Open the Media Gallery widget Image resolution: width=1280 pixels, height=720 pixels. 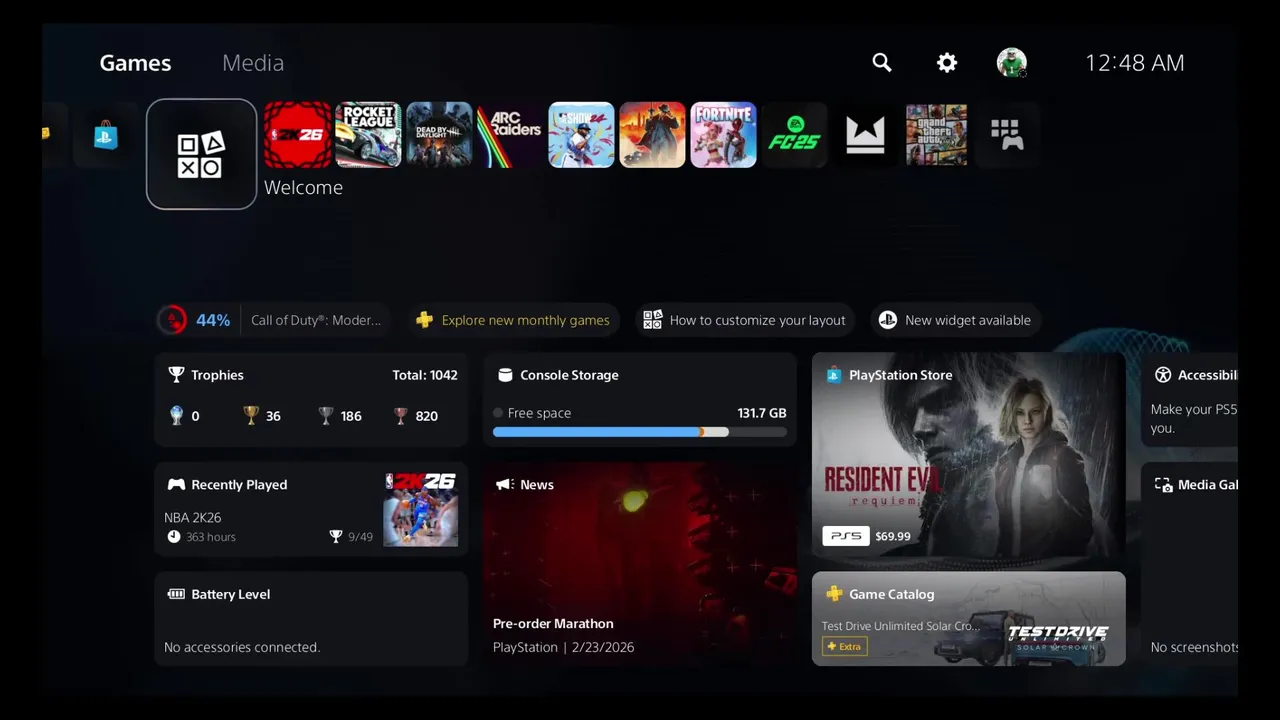(1189, 564)
